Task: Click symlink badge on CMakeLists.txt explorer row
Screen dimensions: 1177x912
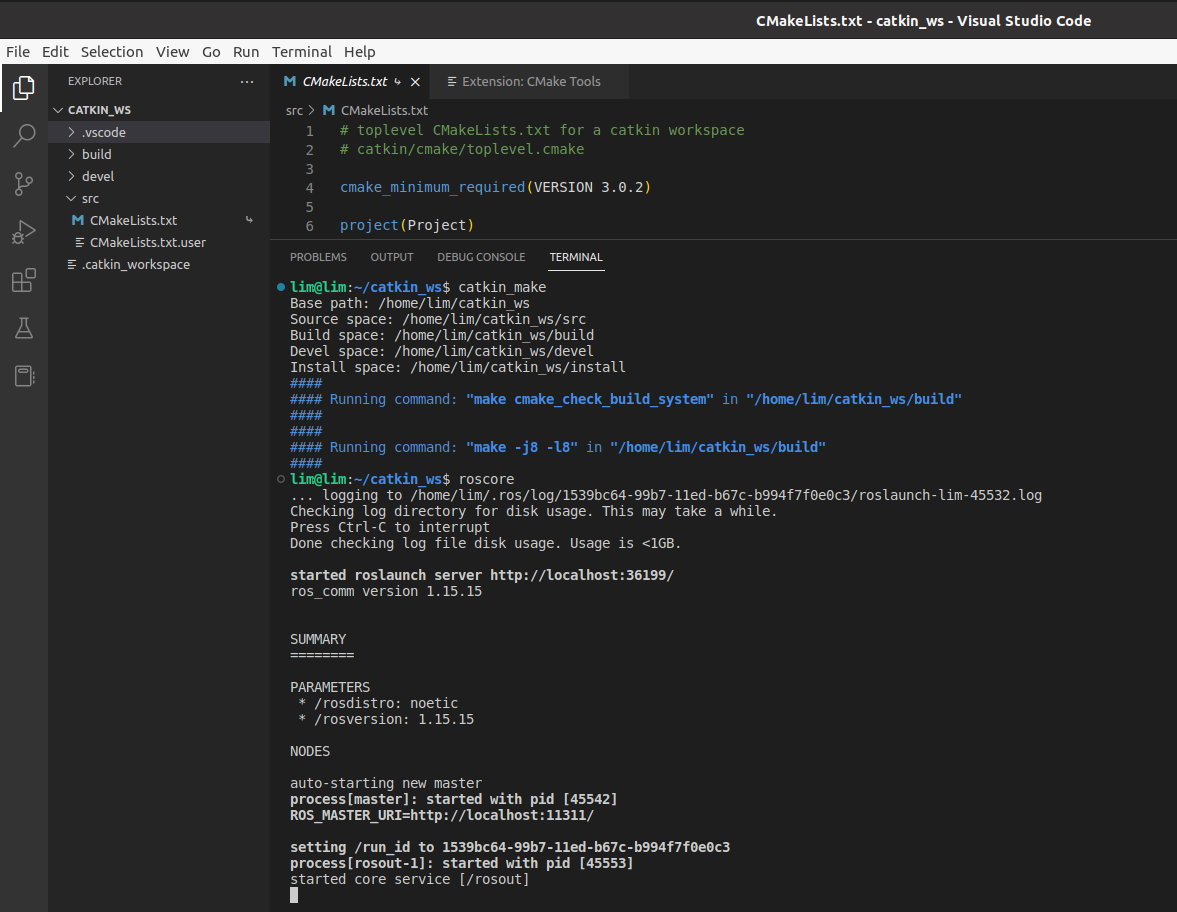Action: tap(249, 220)
